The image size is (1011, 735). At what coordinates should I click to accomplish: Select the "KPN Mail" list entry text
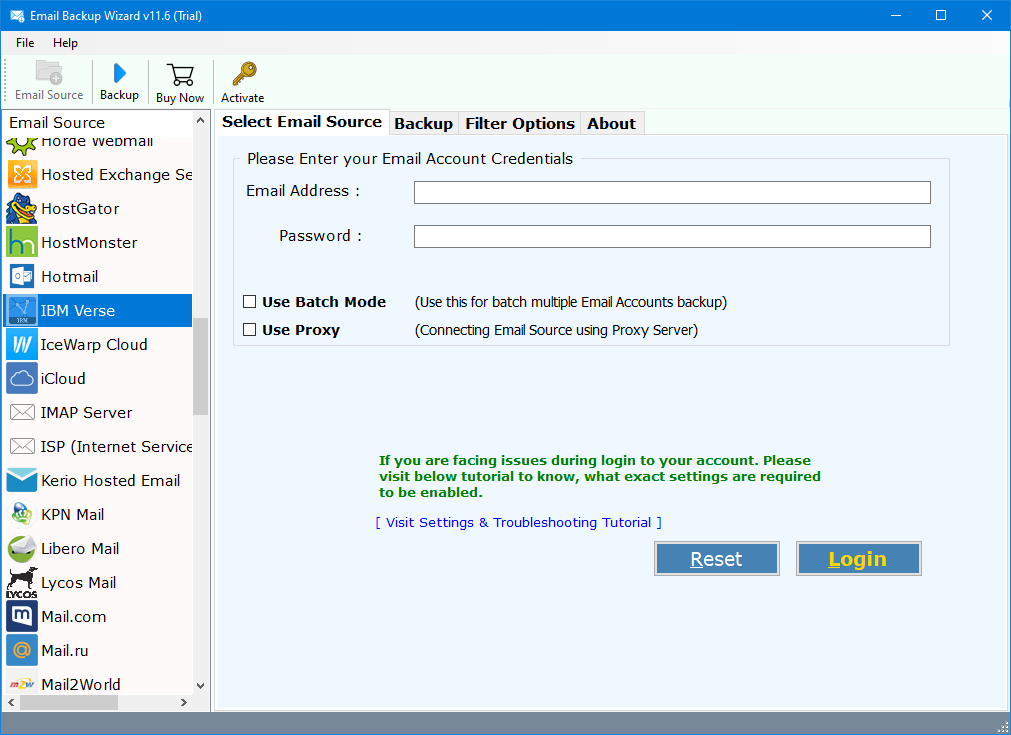tap(73, 514)
